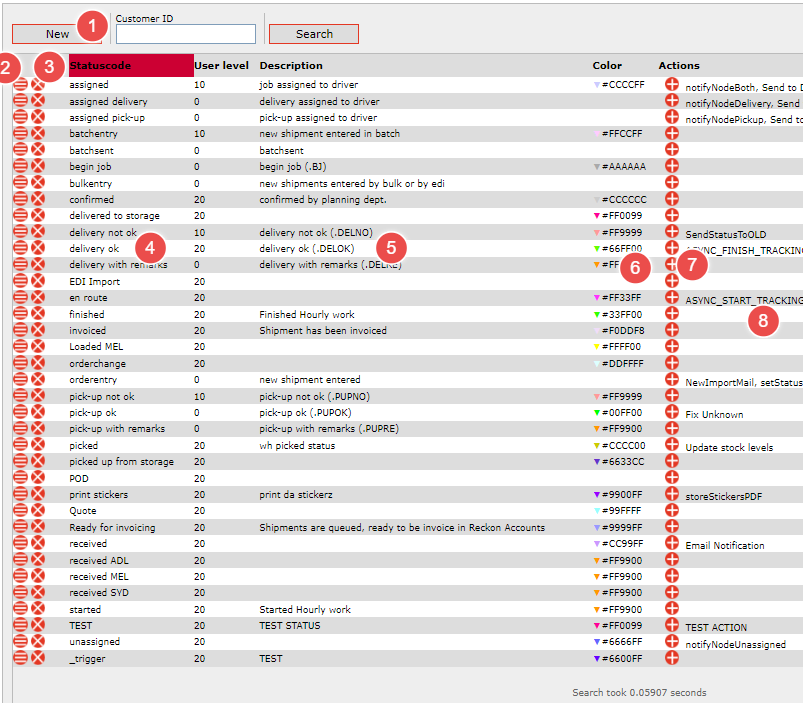Sort by the User level column header
Viewport: 803px width, 703px height.
click(x=221, y=66)
